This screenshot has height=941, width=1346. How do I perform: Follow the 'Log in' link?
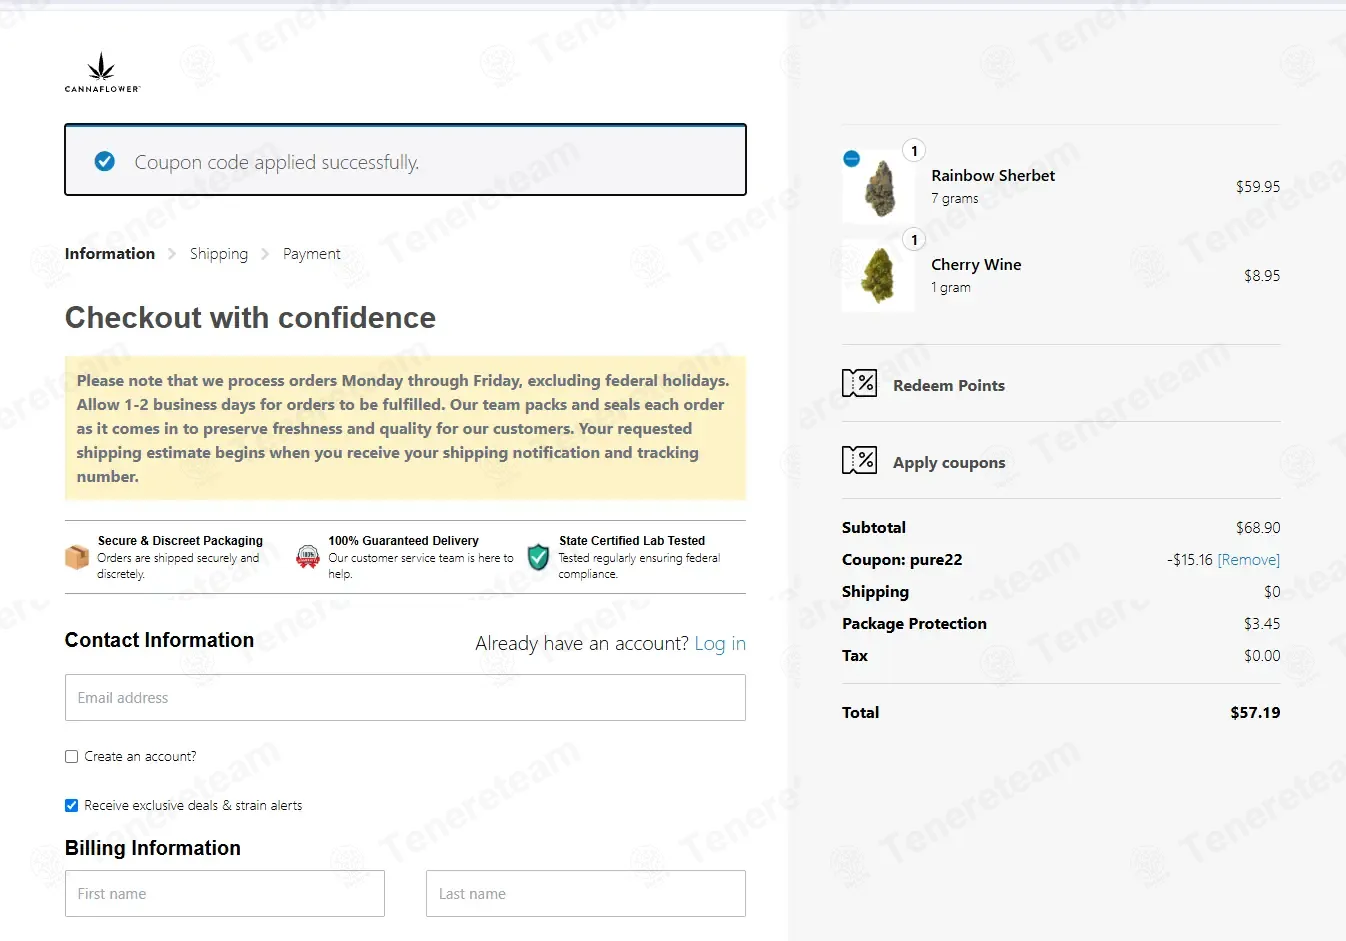coord(720,643)
